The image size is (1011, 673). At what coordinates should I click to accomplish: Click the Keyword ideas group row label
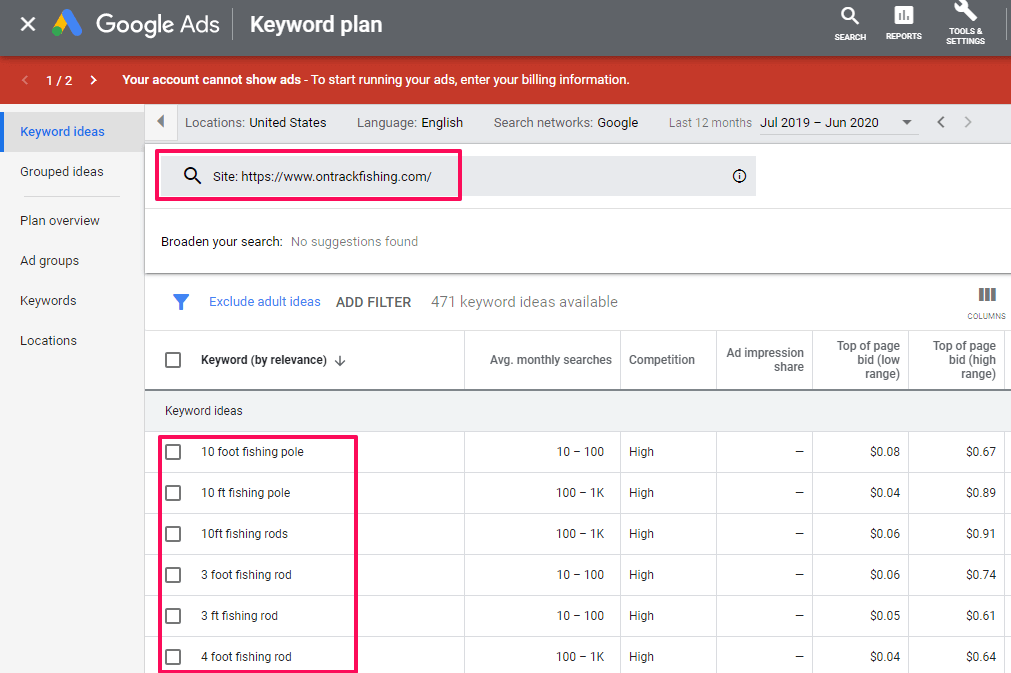pyautogui.click(x=204, y=411)
